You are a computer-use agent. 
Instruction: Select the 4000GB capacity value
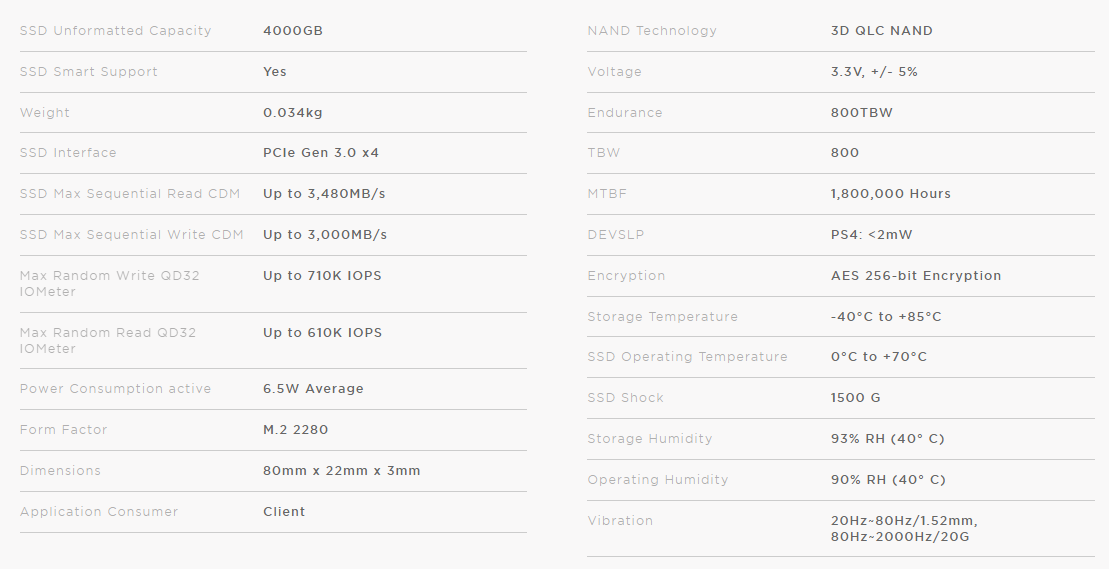tap(293, 31)
